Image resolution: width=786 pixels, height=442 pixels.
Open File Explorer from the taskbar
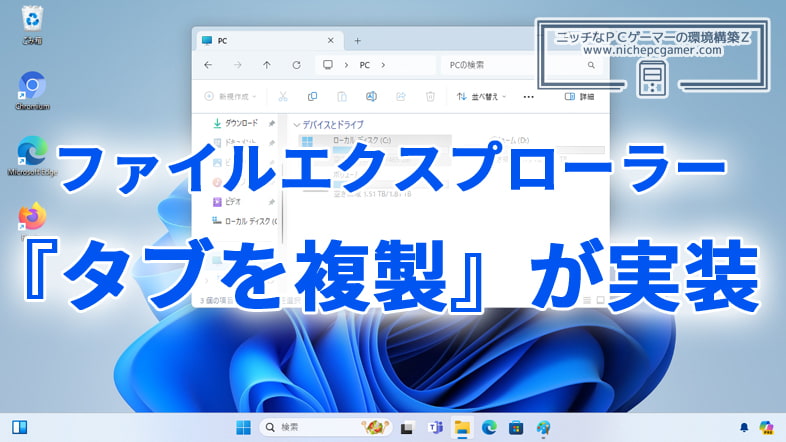(462, 427)
